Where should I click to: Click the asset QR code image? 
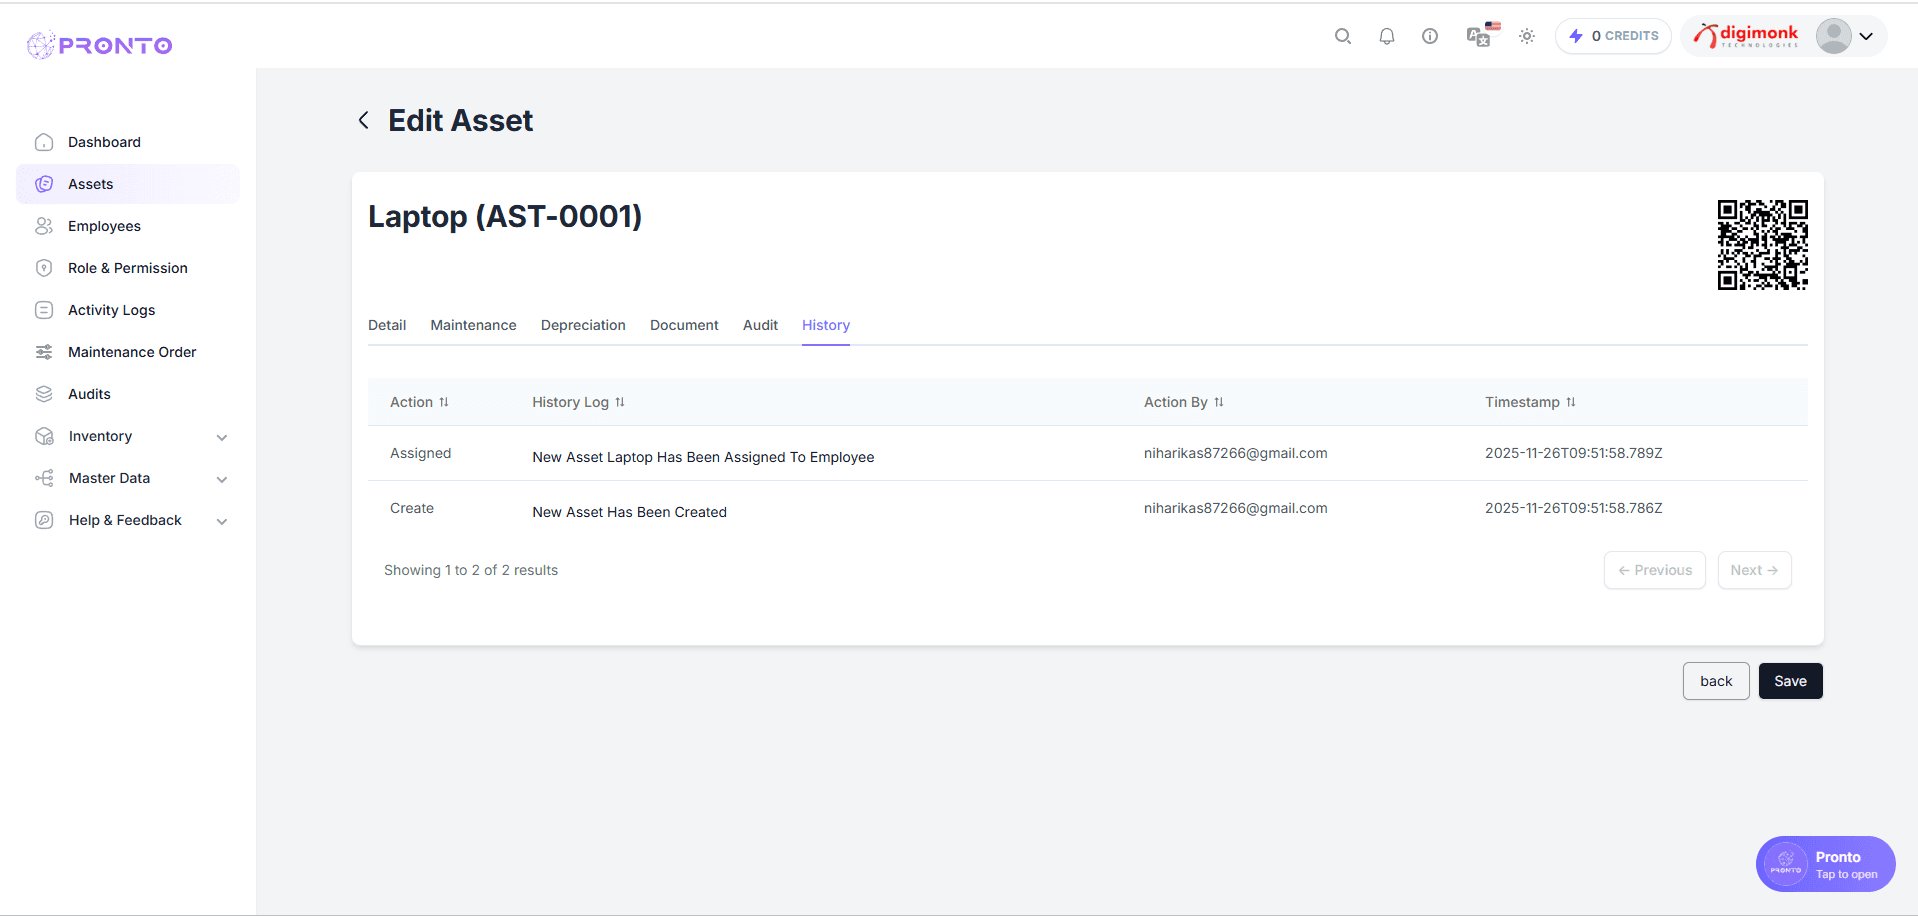click(1762, 245)
